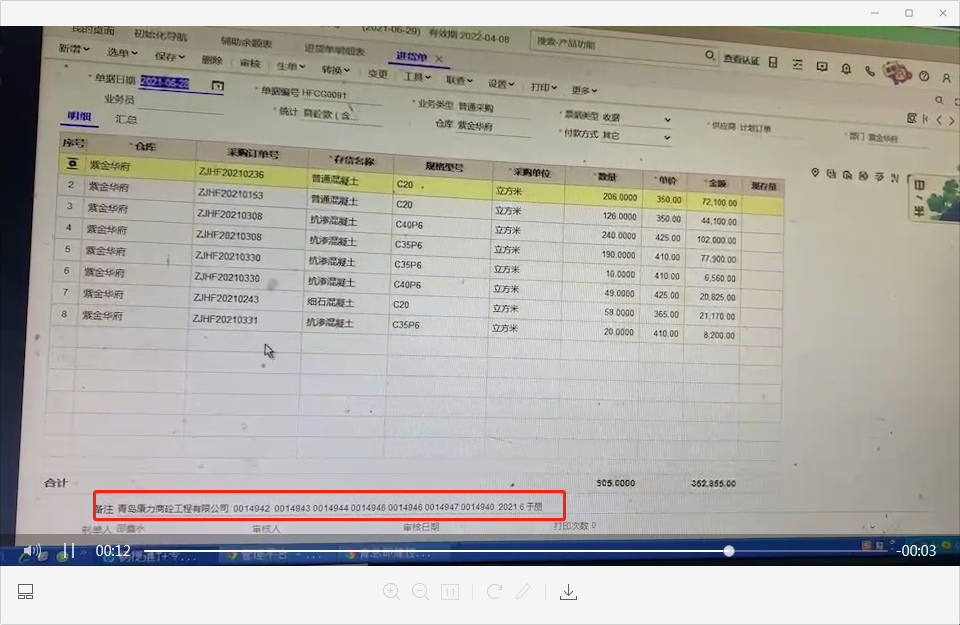Expand the 更多 dropdown
Image resolution: width=960 pixels, height=625 pixels.
[x=584, y=90]
